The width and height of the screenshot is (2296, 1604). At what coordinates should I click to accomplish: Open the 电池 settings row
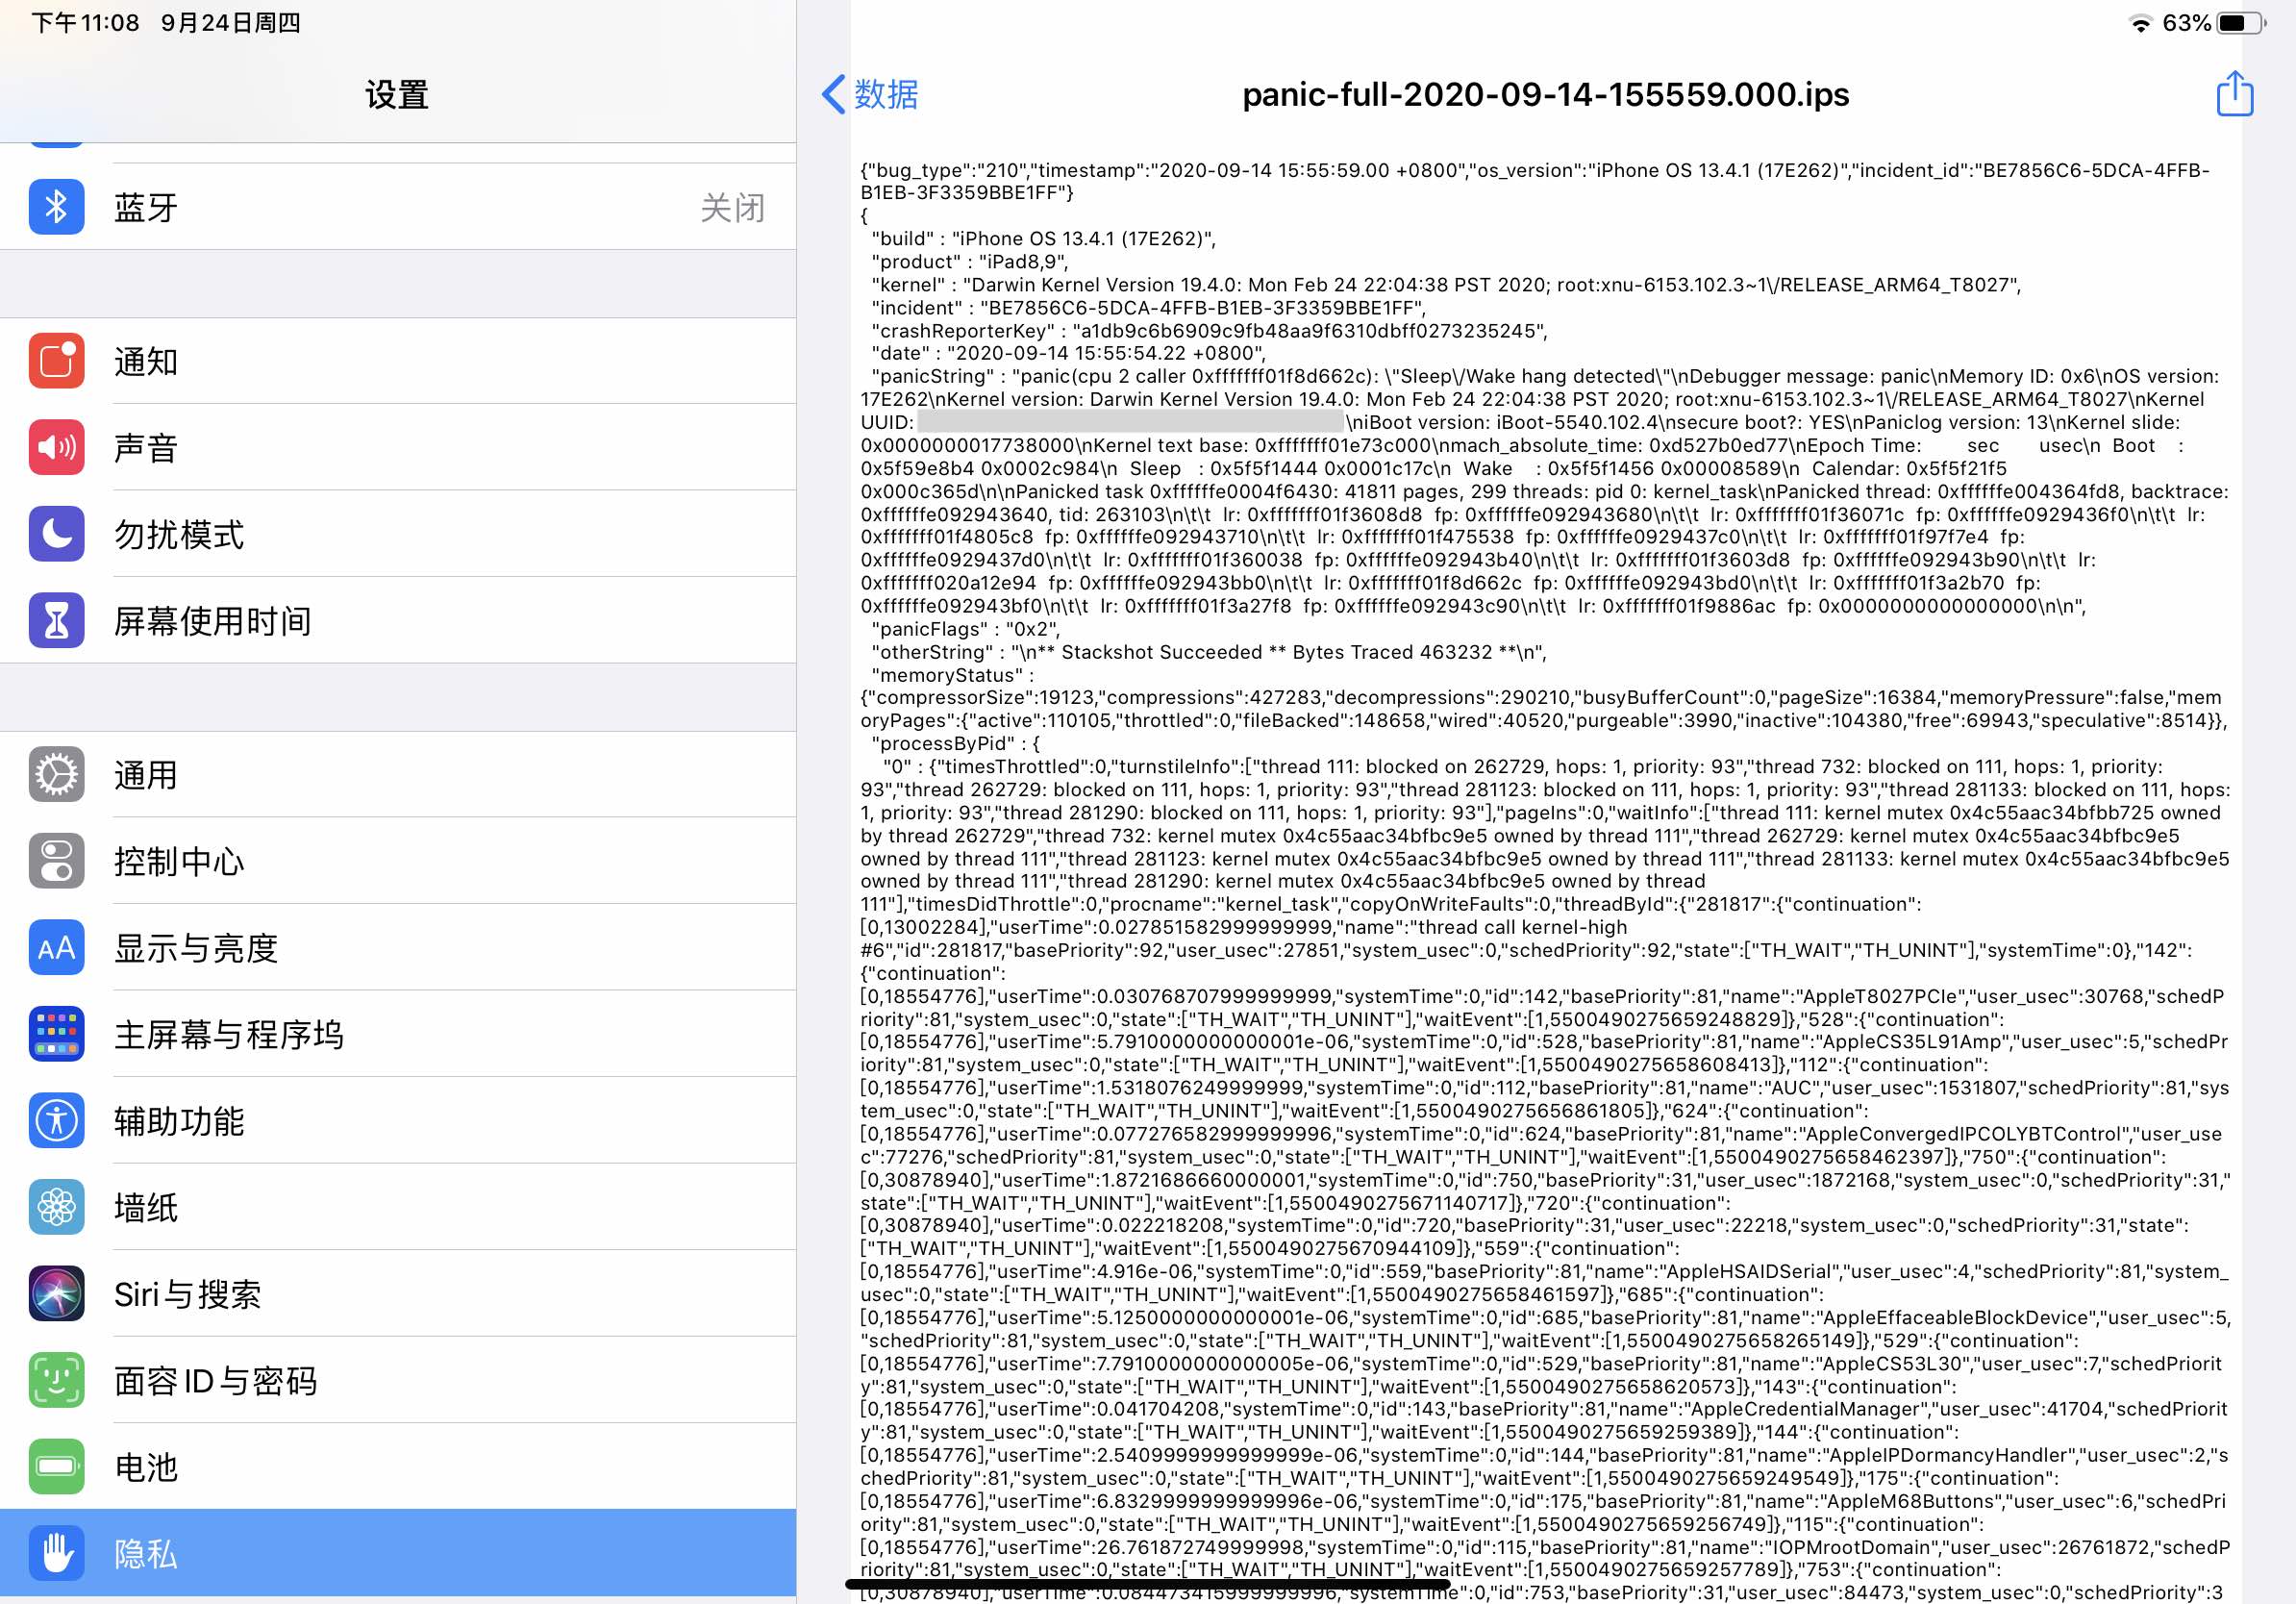coord(146,1467)
